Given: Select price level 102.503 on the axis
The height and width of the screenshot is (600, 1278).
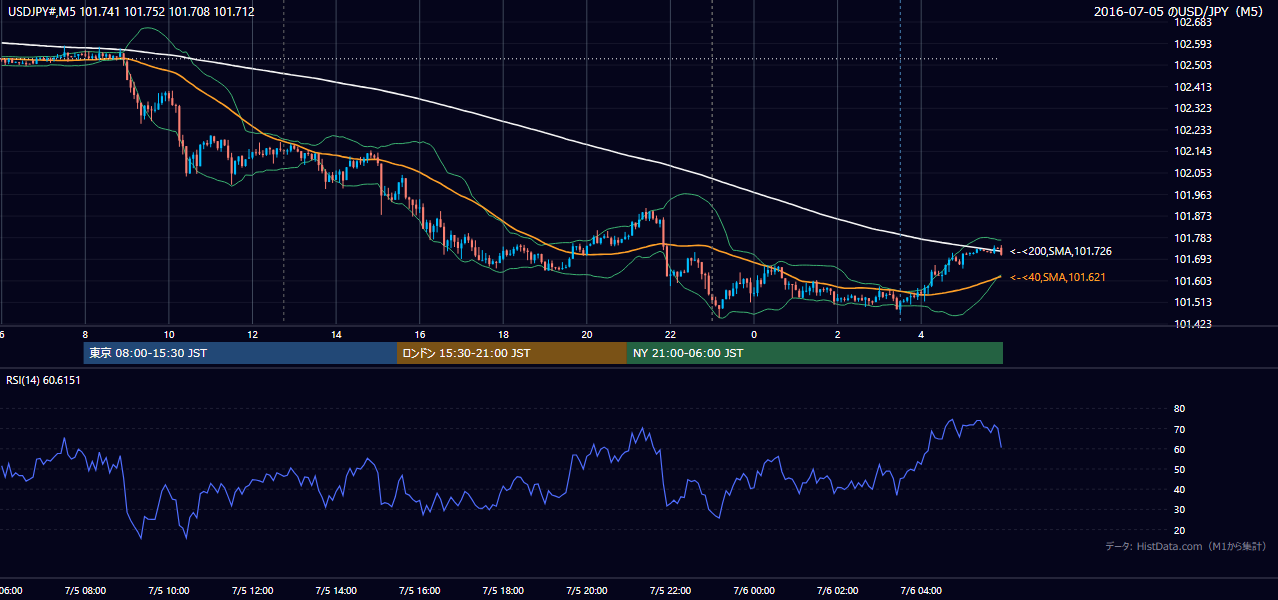Looking at the screenshot, I should click(x=1192, y=65).
